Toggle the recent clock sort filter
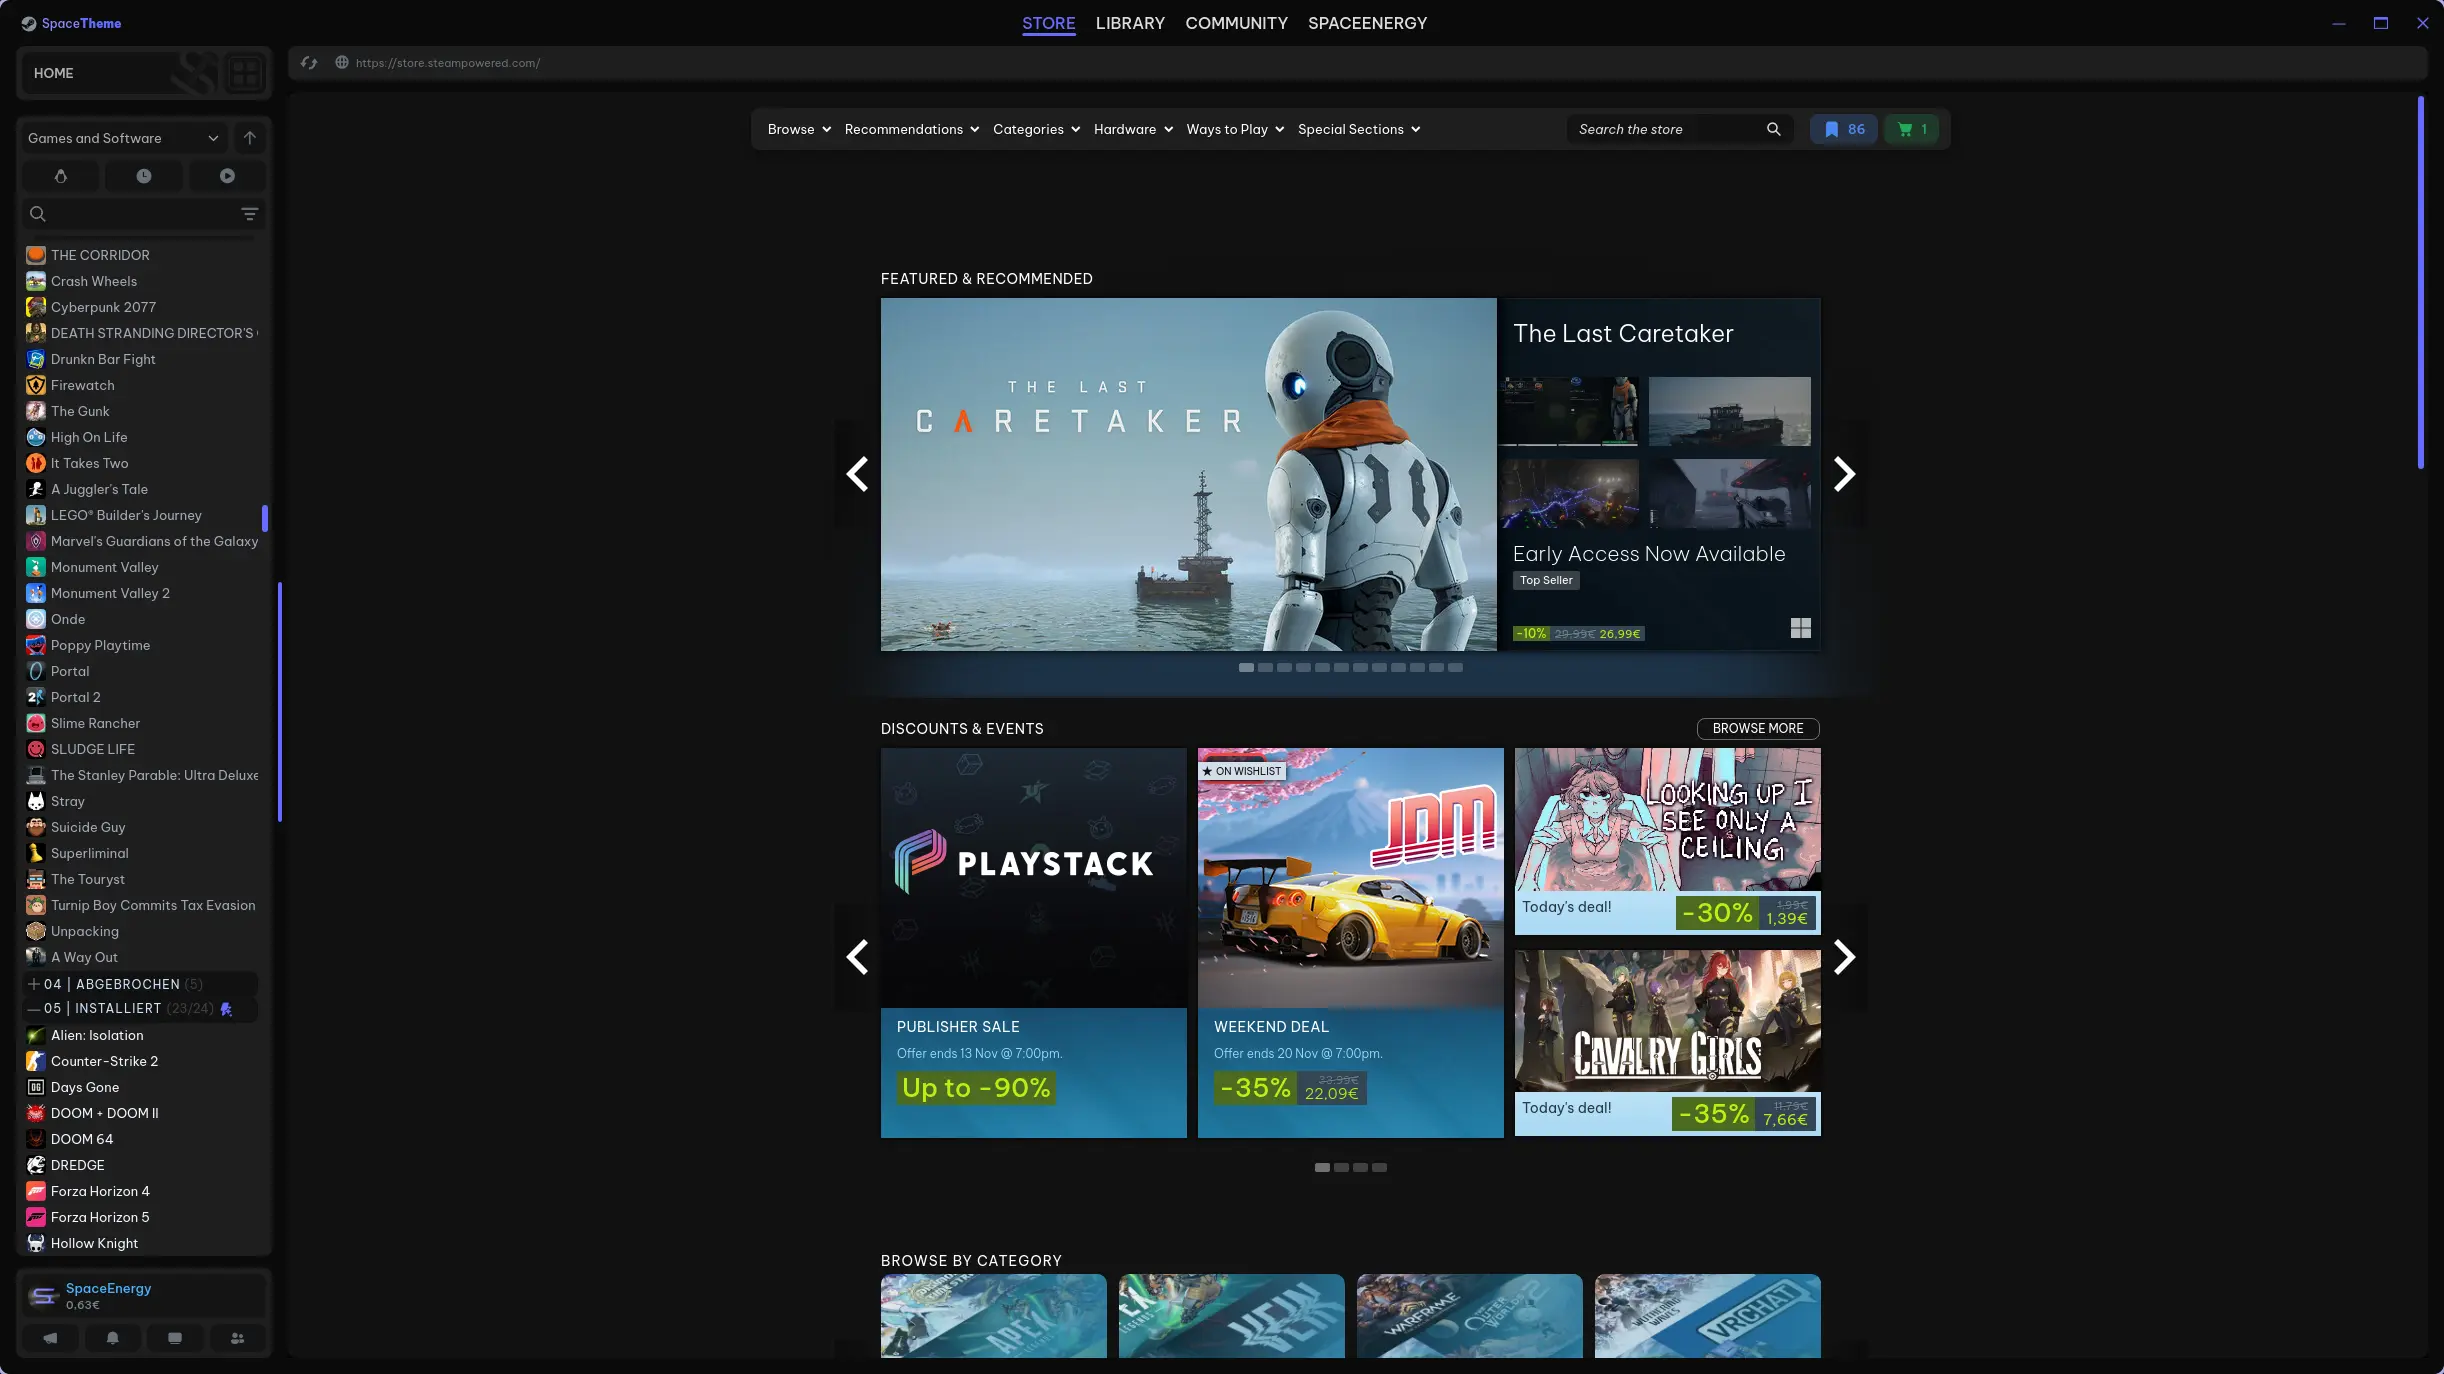Screen dimensions: 2444x1374 144,176
